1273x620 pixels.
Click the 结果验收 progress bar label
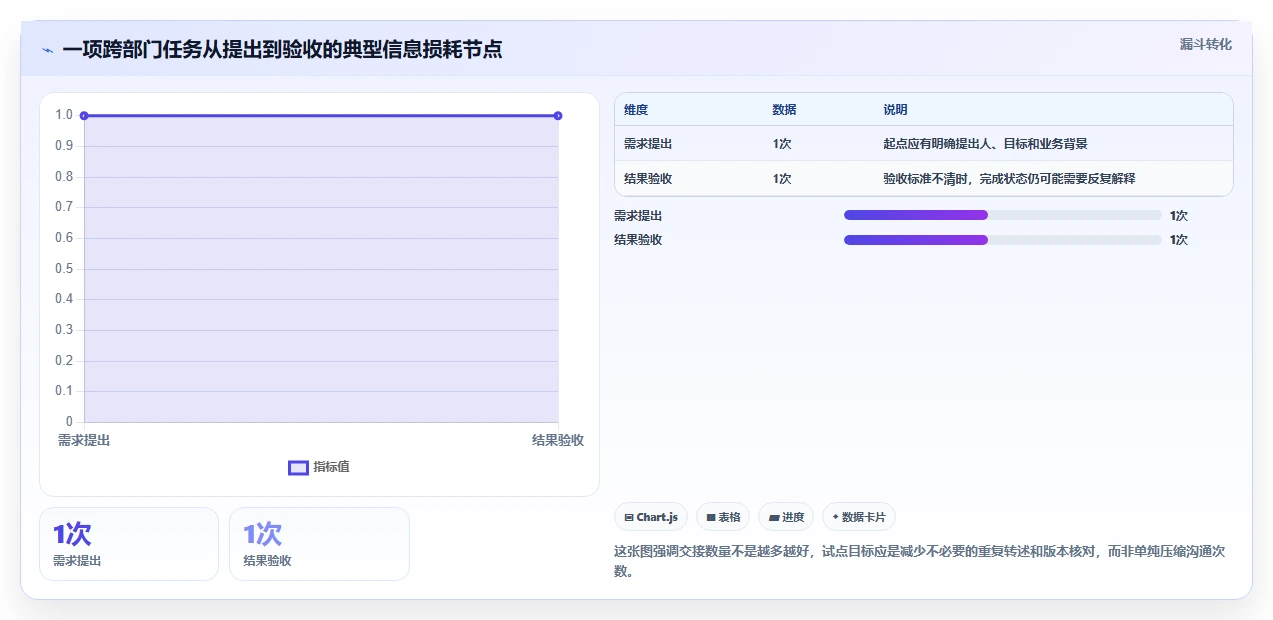coord(638,240)
